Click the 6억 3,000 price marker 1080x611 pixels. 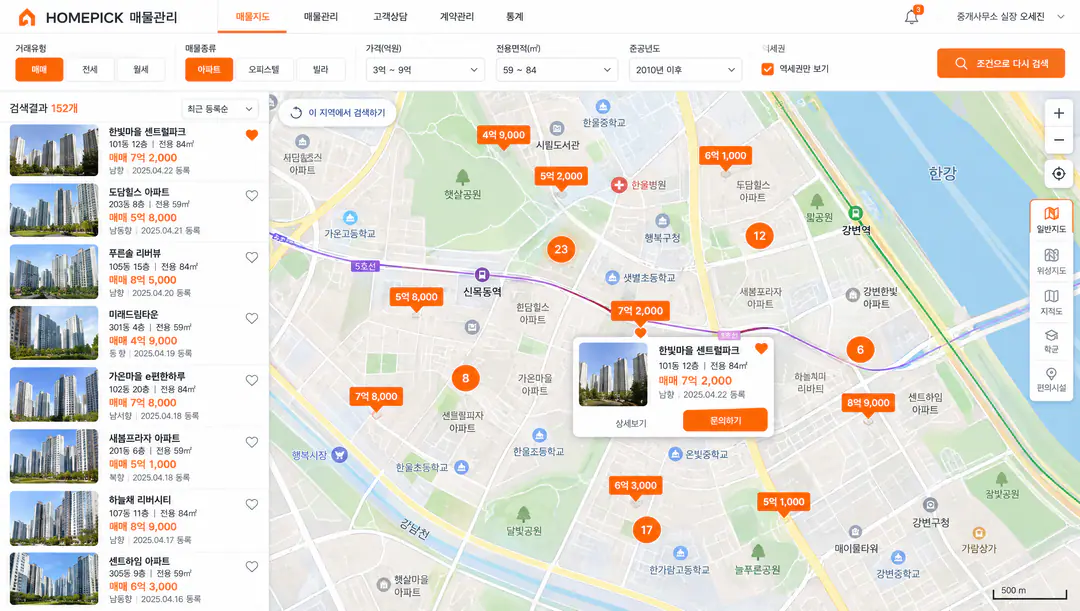coord(635,486)
